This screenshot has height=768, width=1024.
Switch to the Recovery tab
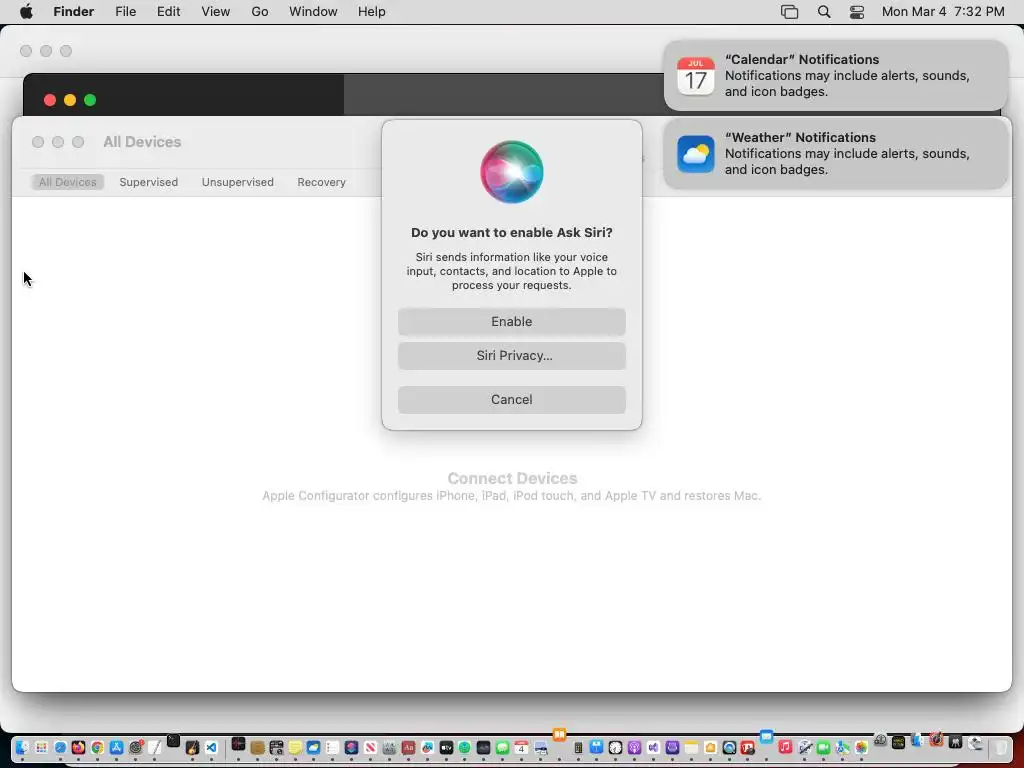click(x=321, y=182)
